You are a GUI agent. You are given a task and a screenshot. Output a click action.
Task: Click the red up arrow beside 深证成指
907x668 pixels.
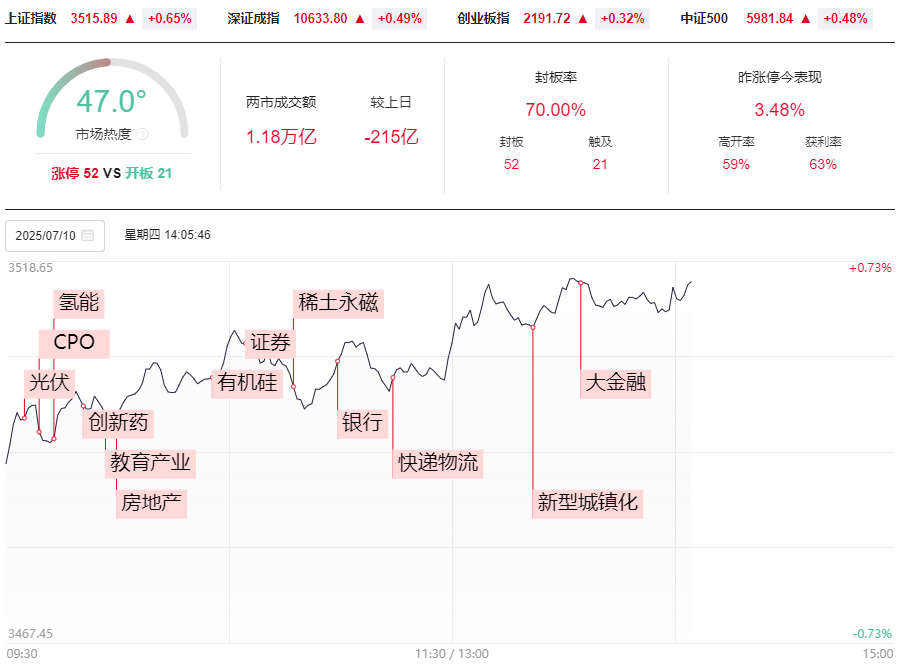(x=360, y=19)
